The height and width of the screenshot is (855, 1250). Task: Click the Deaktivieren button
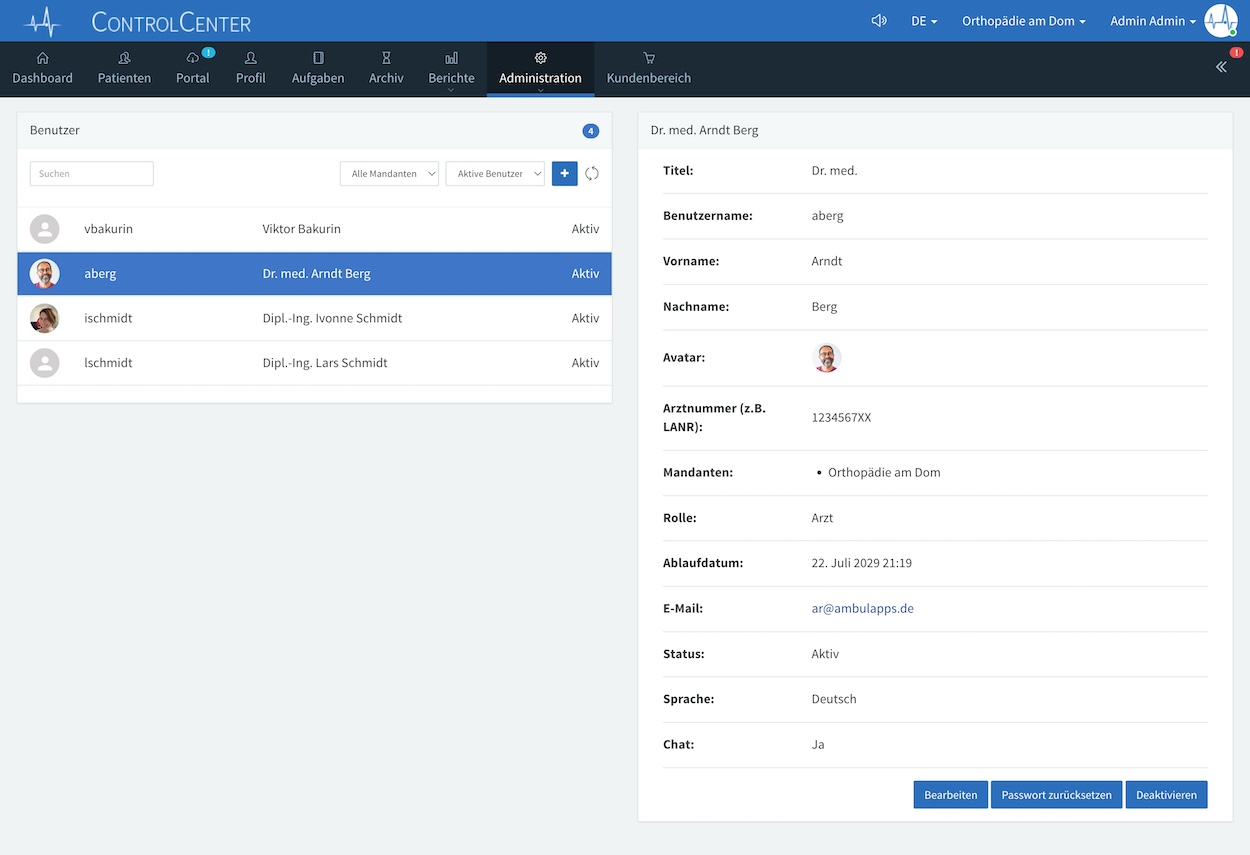point(1166,795)
